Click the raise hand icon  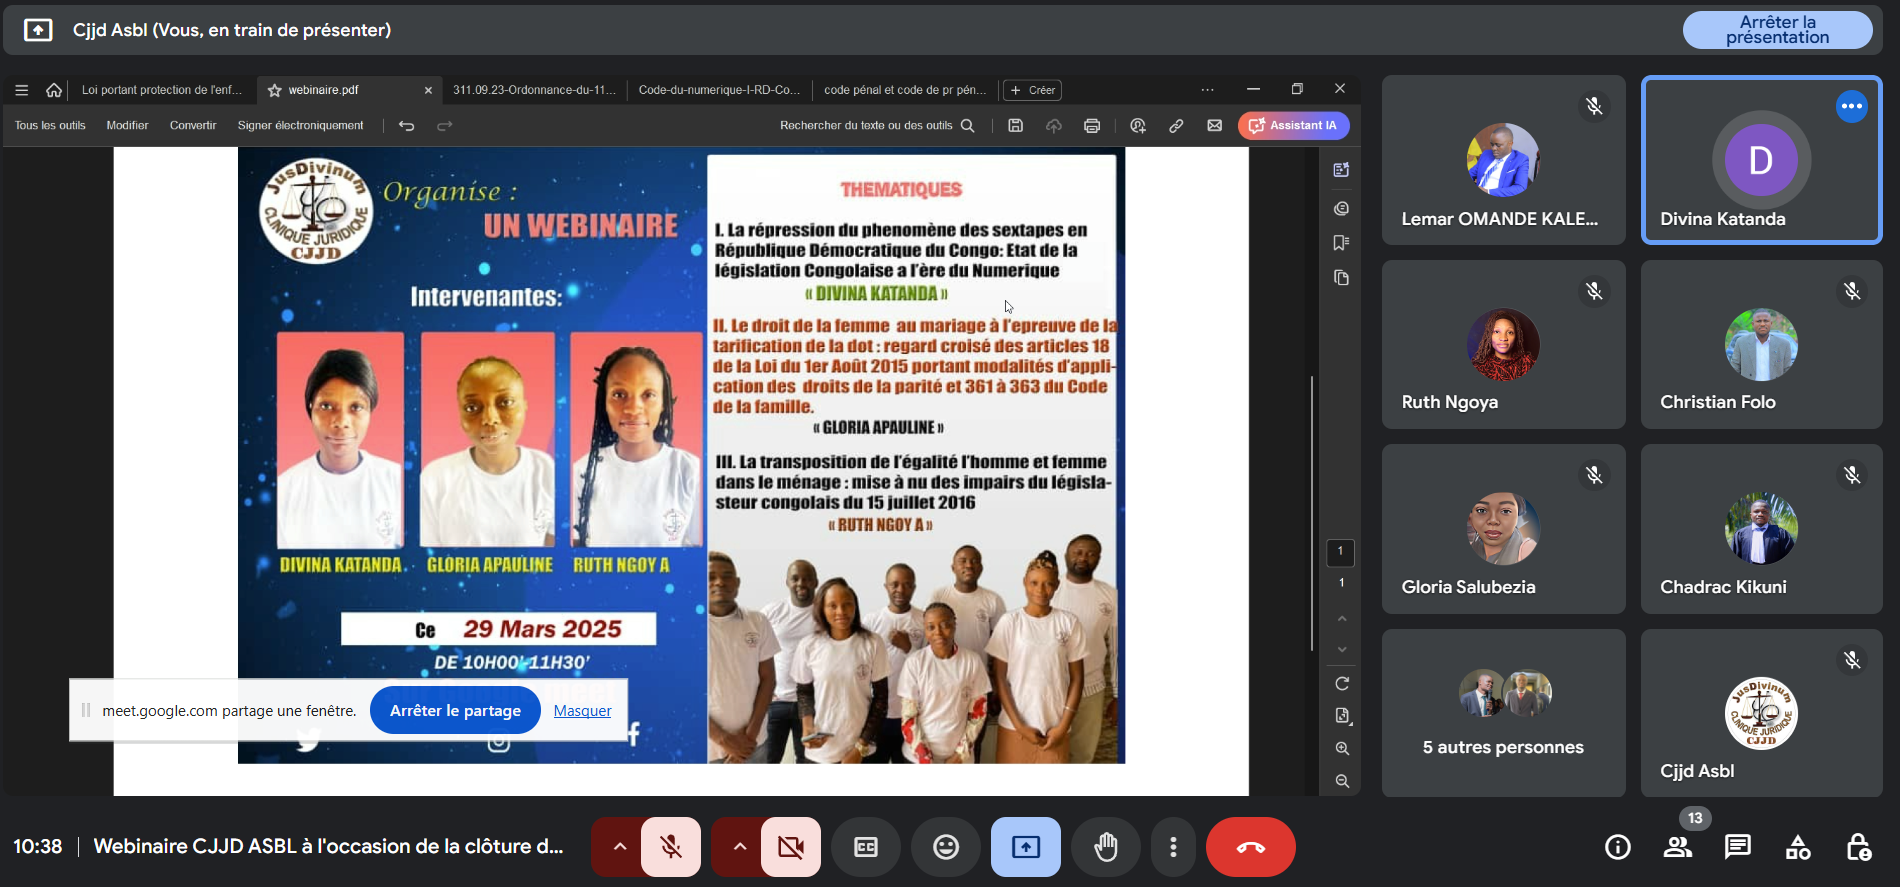[x=1105, y=847]
